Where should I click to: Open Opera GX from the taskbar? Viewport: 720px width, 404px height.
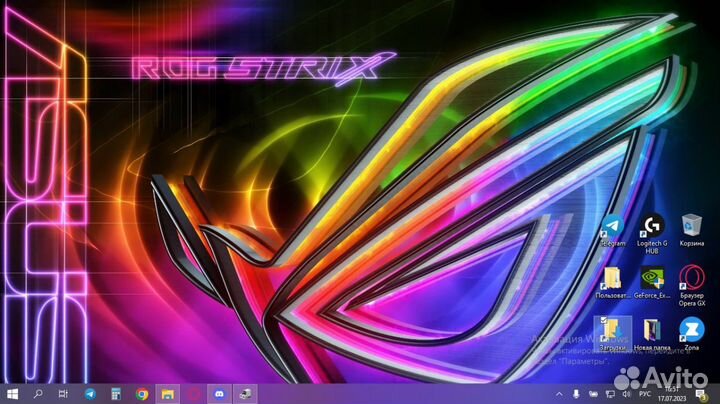pos(193,394)
